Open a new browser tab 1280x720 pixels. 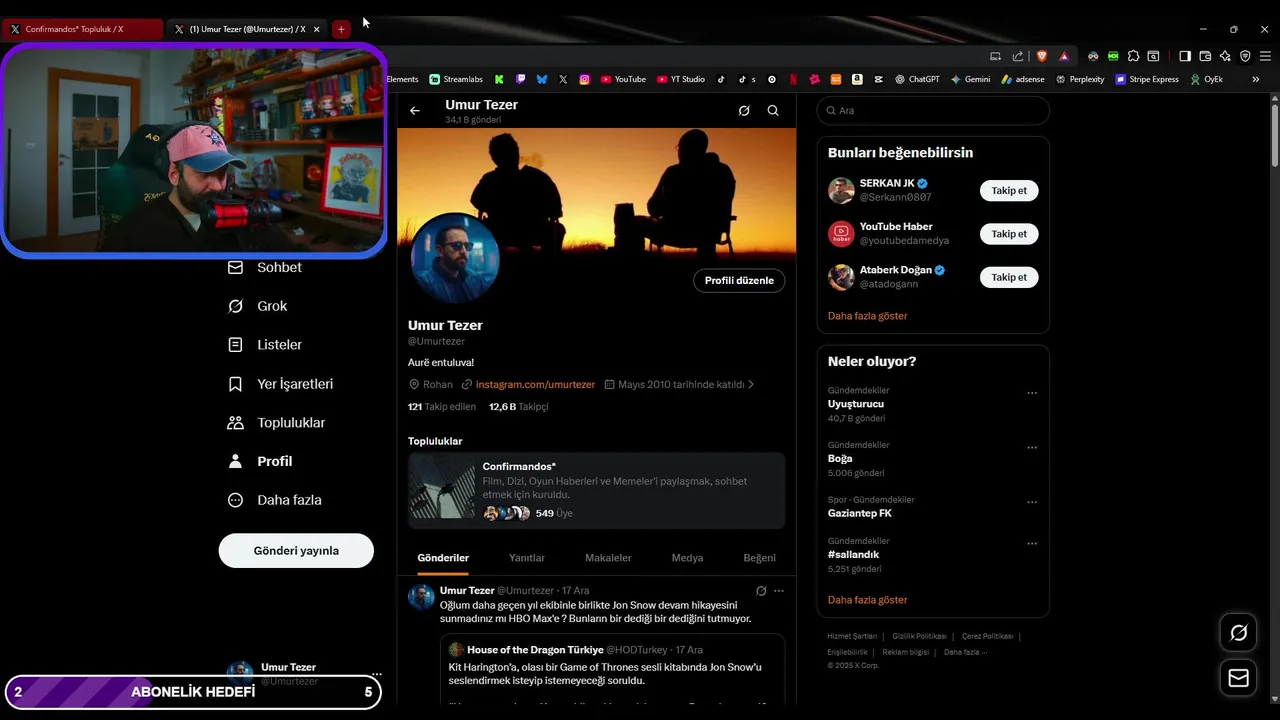pyautogui.click(x=341, y=30)
